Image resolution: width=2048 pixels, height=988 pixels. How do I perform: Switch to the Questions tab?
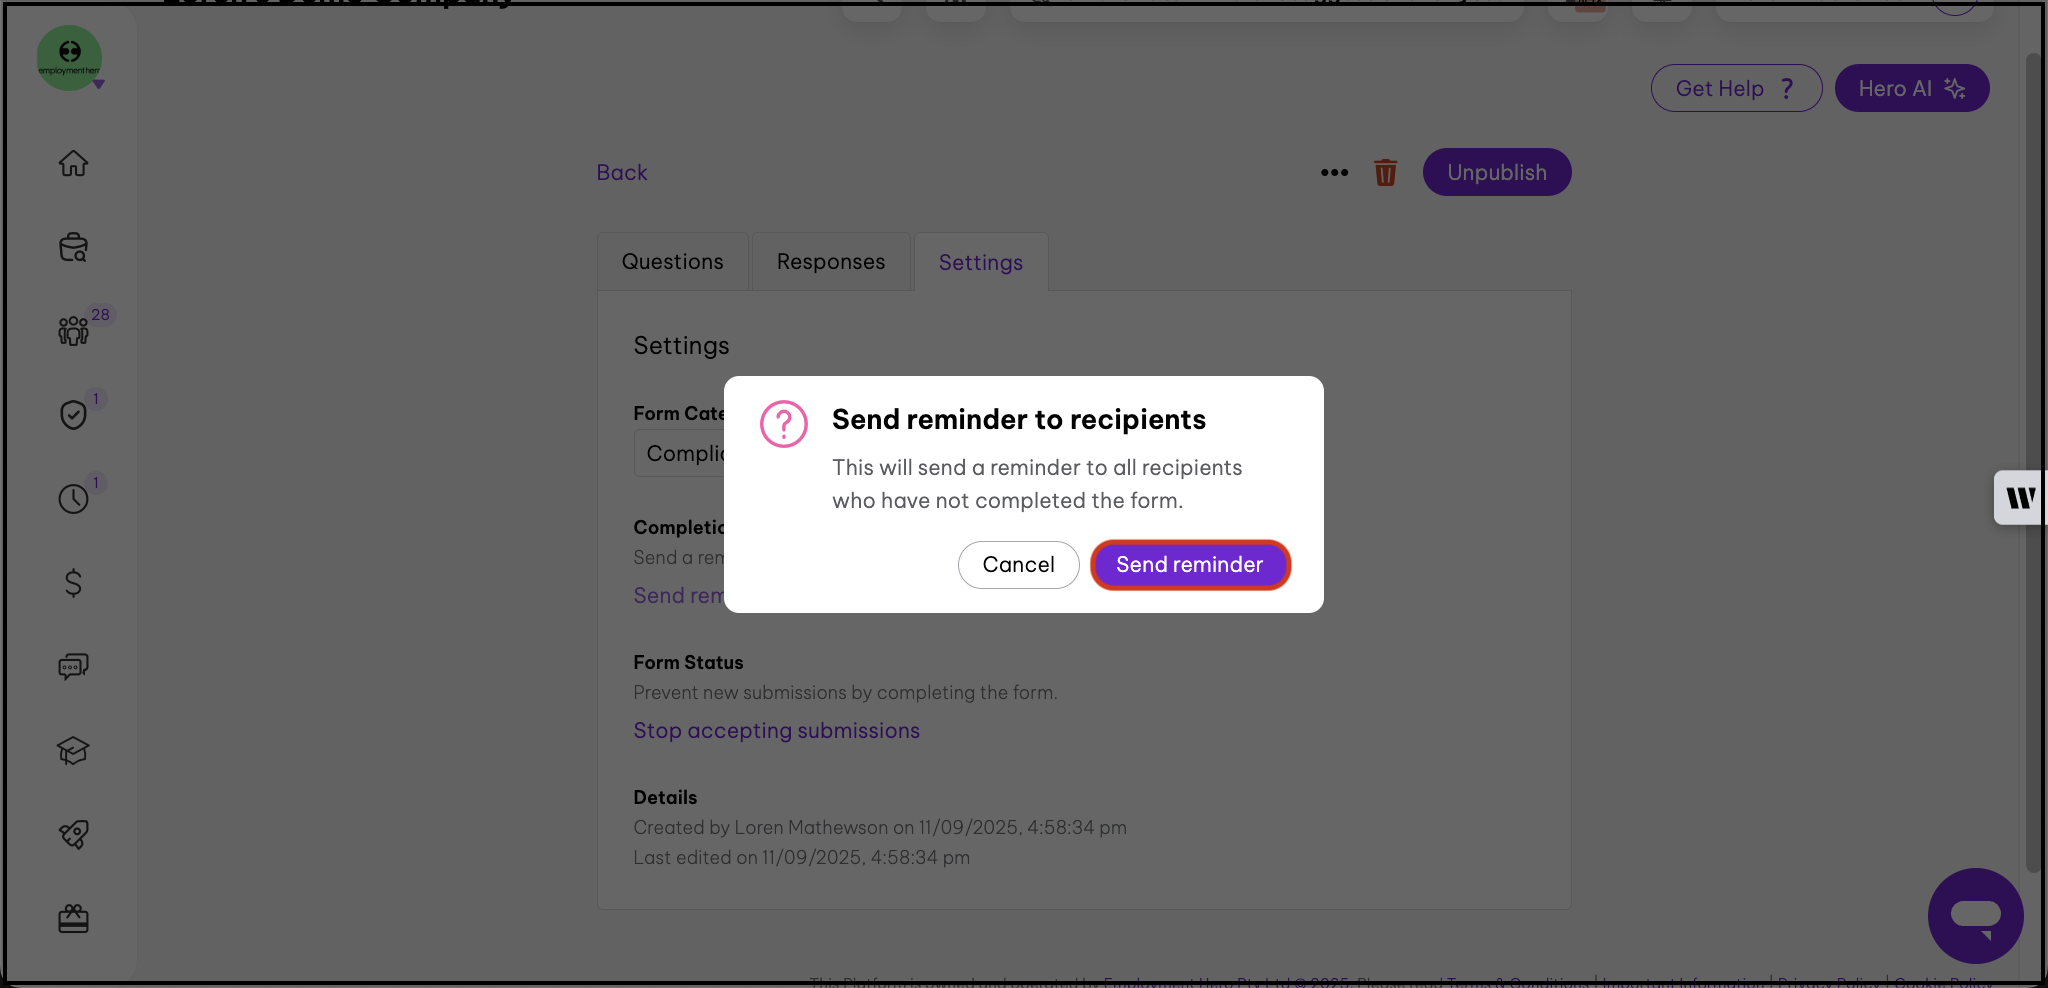pos(672,262)
